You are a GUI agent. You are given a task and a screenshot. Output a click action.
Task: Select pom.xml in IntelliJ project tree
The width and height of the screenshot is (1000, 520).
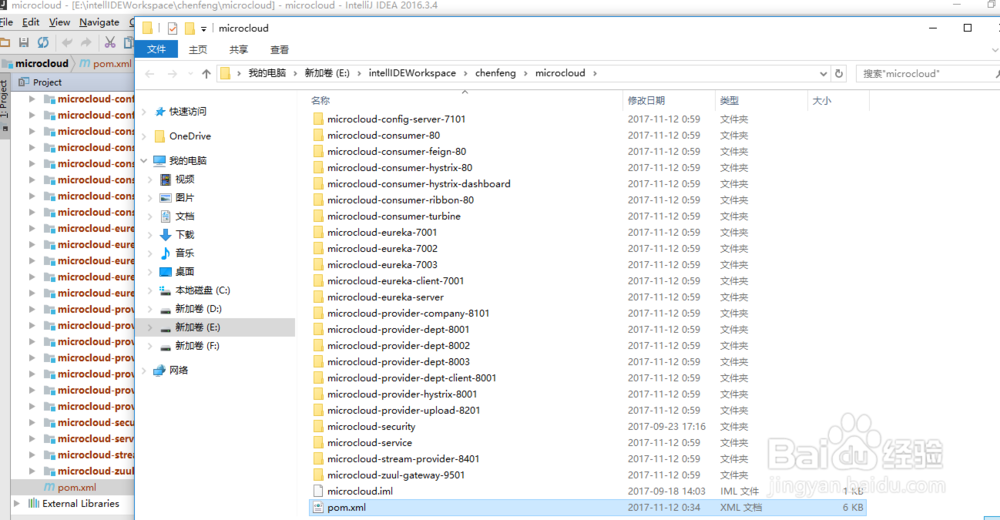point(70,487)
